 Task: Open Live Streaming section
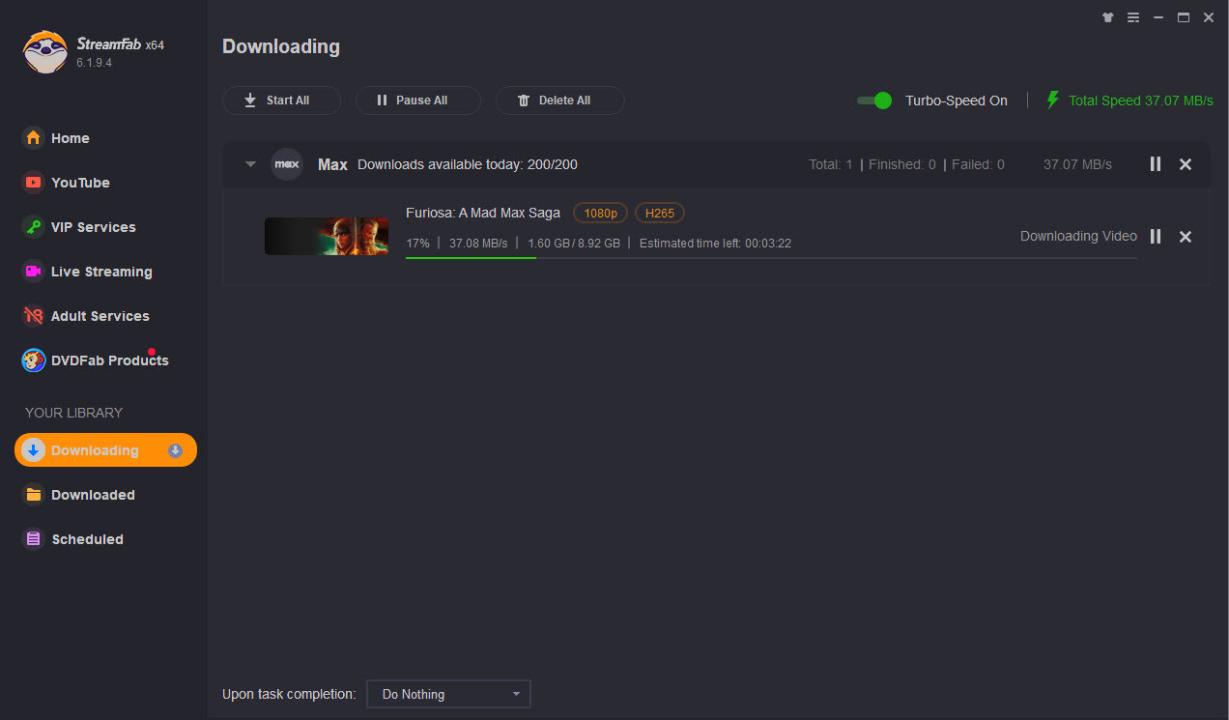pos(87,271)
